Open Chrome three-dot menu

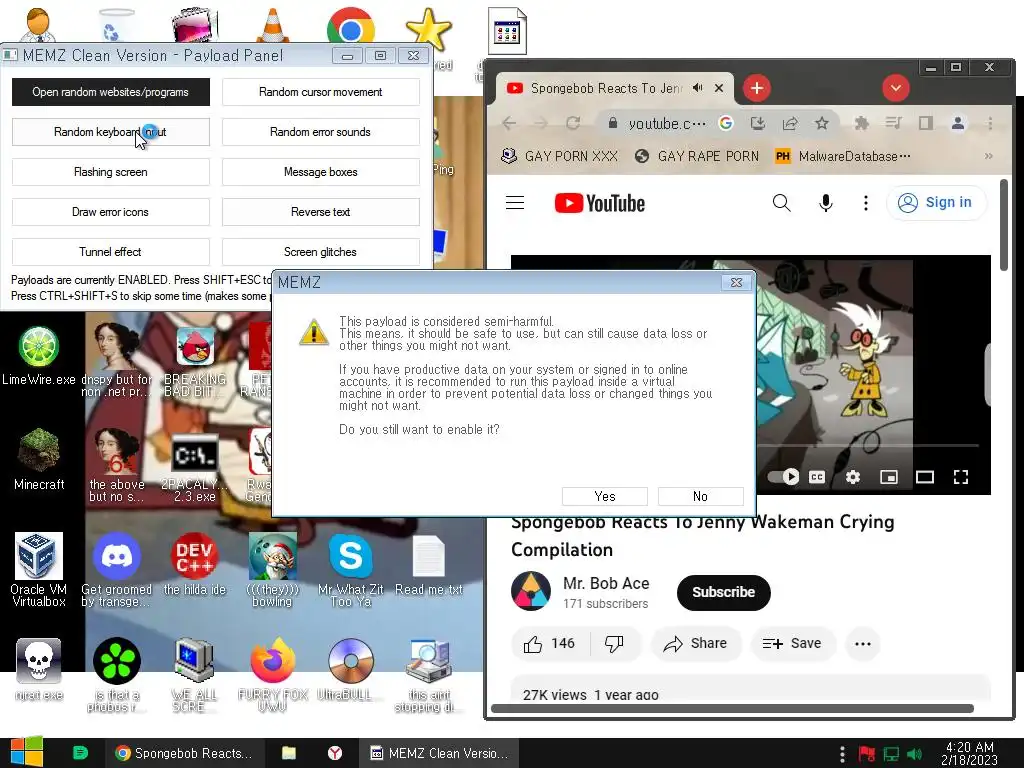(x=990, y=123)
